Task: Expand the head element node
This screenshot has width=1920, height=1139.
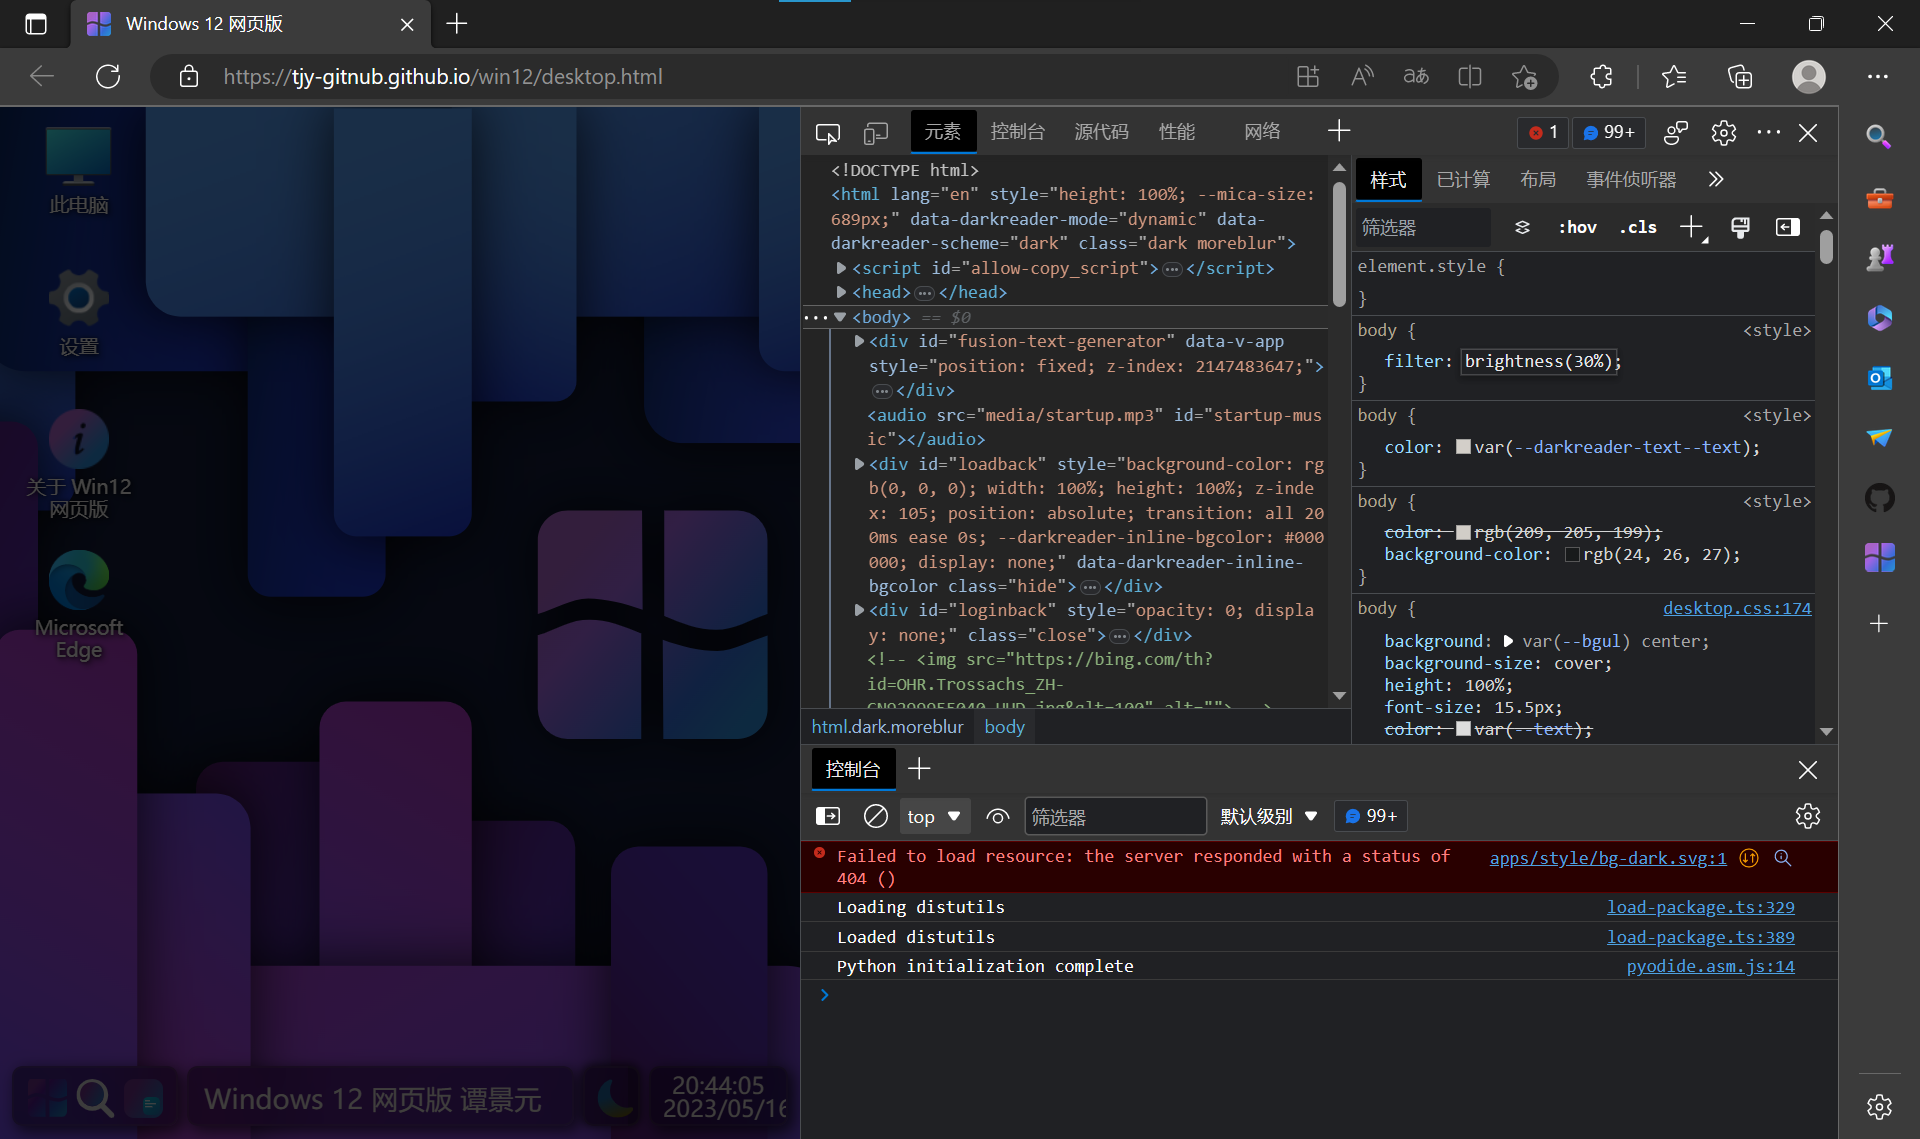Action: [x=841, y=292]
